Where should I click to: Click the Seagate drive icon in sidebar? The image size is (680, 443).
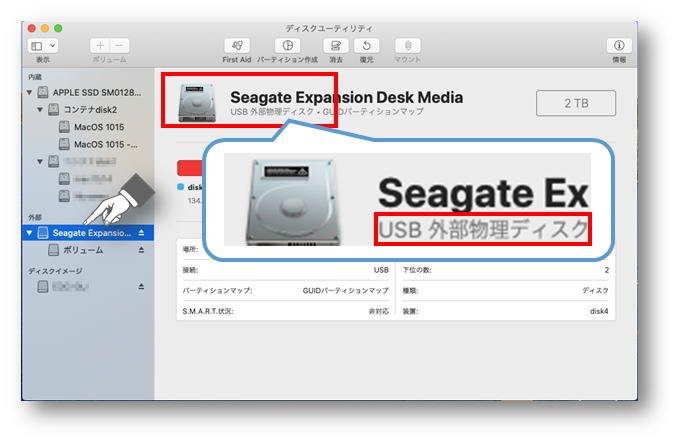(x=43, y=233)
